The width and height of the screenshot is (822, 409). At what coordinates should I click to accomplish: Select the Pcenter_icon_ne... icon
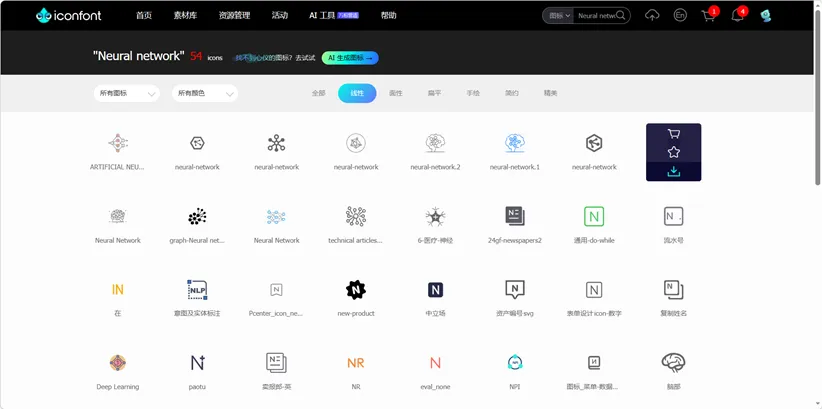point(276,289)
